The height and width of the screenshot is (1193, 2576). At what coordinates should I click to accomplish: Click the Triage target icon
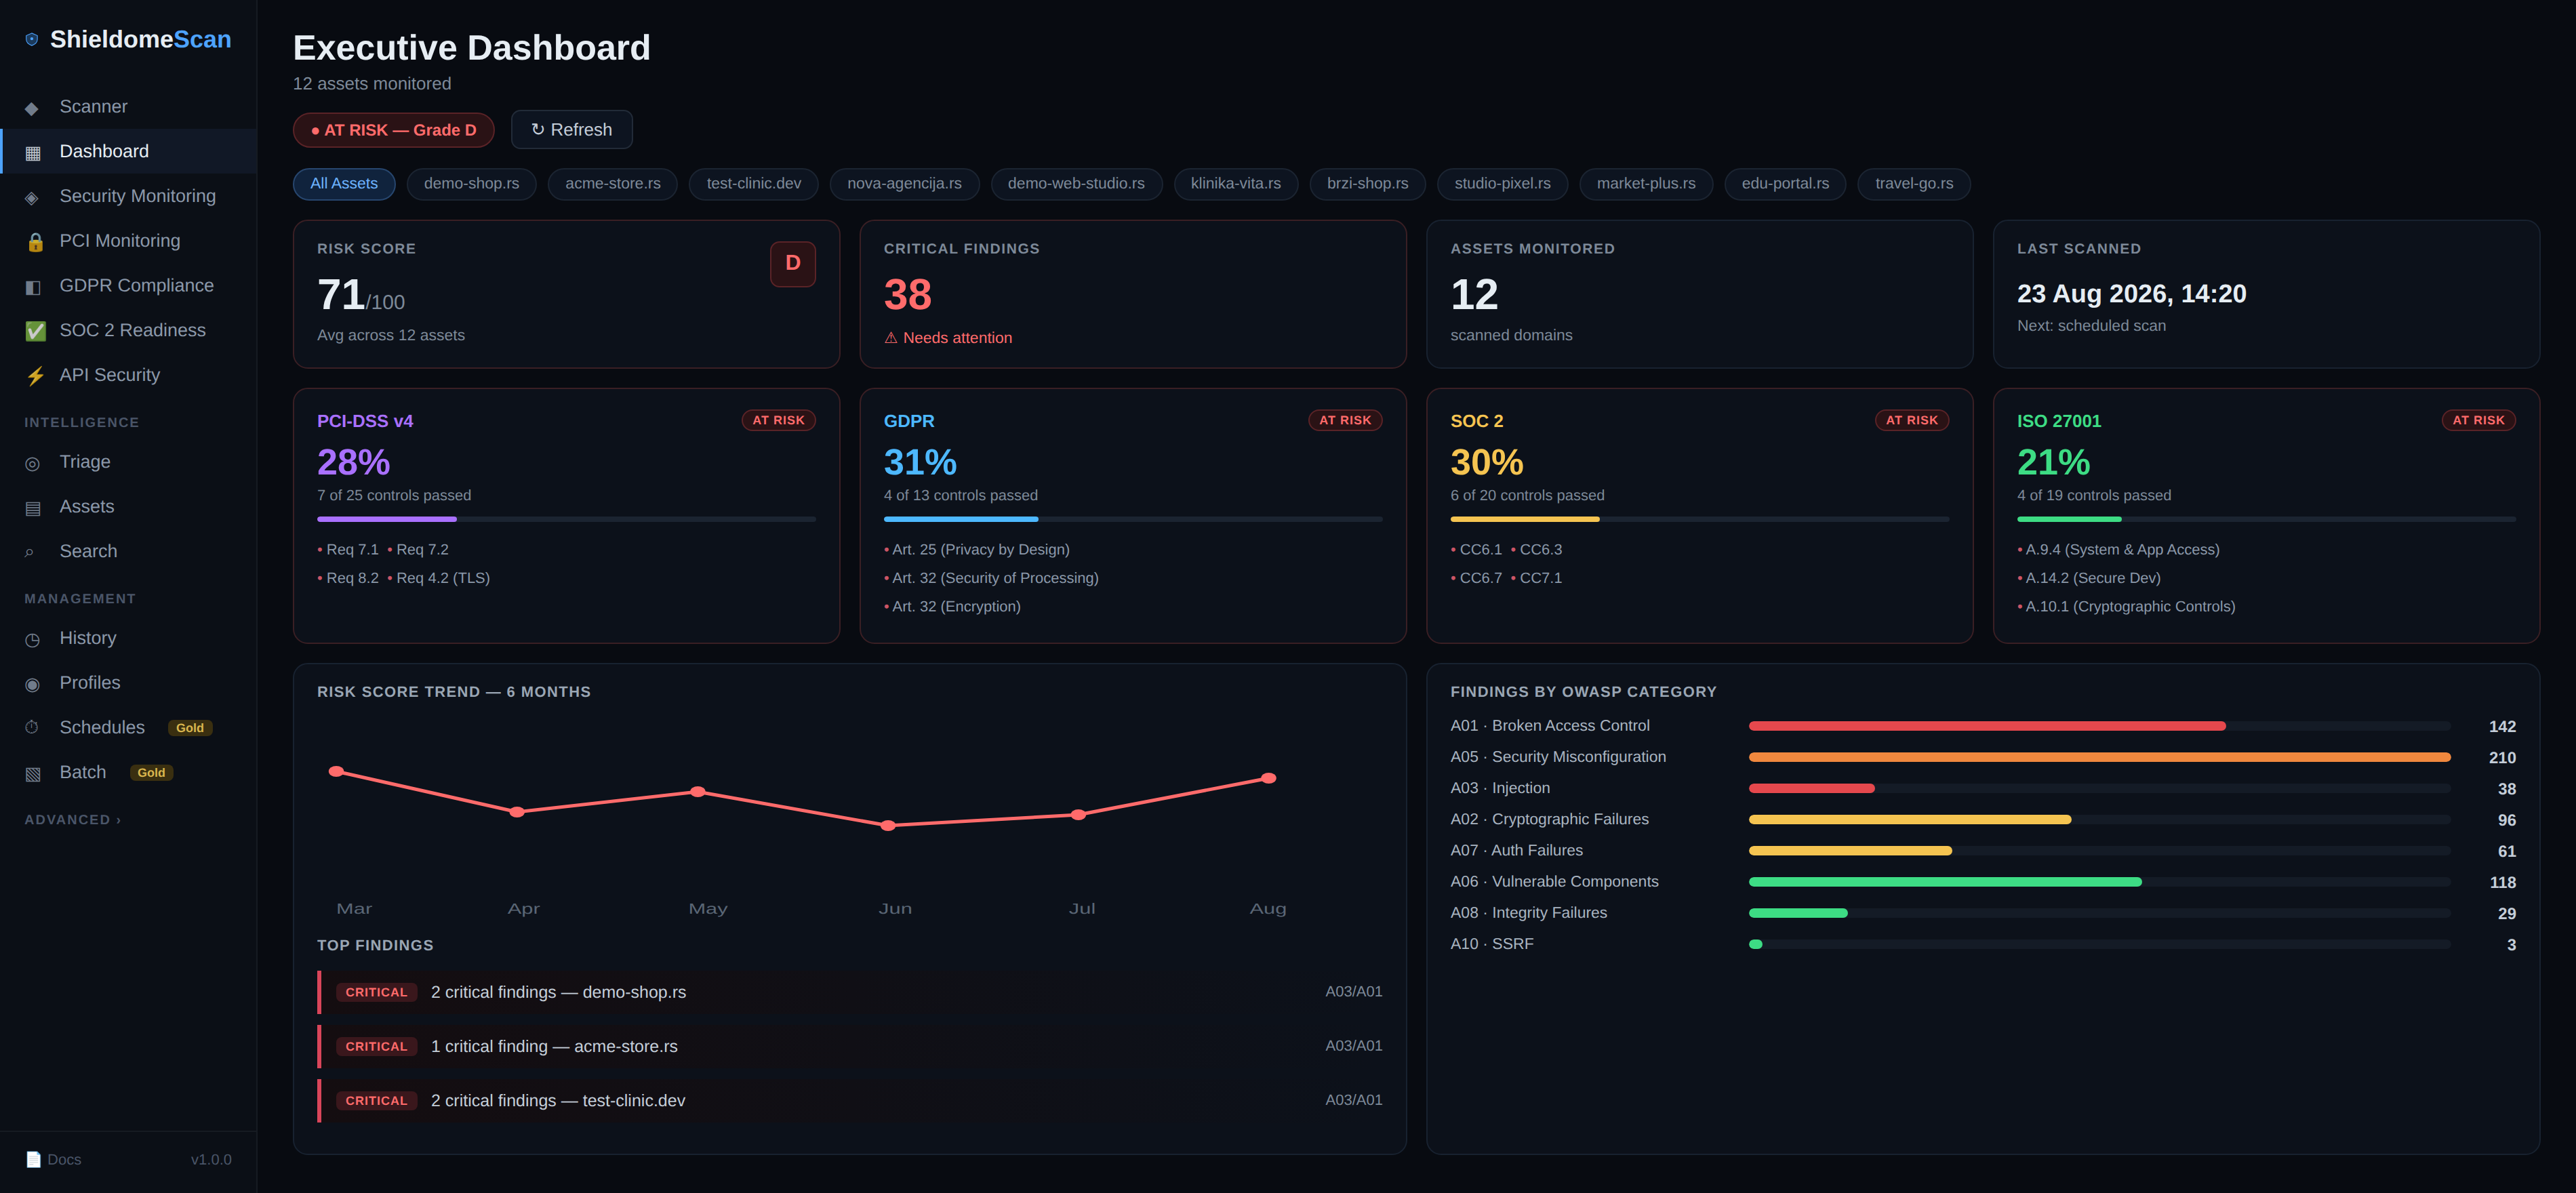[32, 463]
